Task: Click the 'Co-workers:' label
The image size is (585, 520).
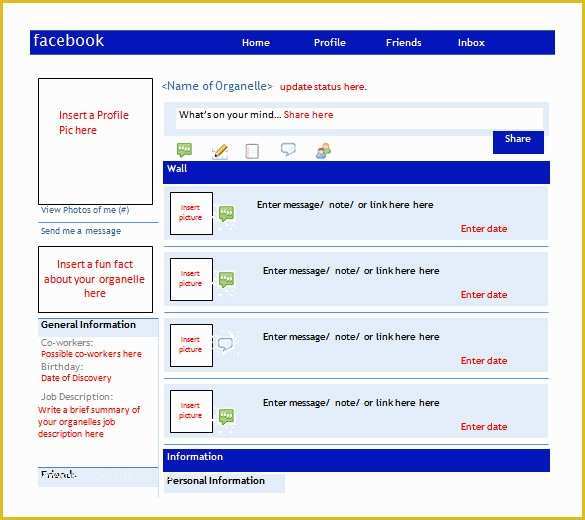Action: click(67, 343)
